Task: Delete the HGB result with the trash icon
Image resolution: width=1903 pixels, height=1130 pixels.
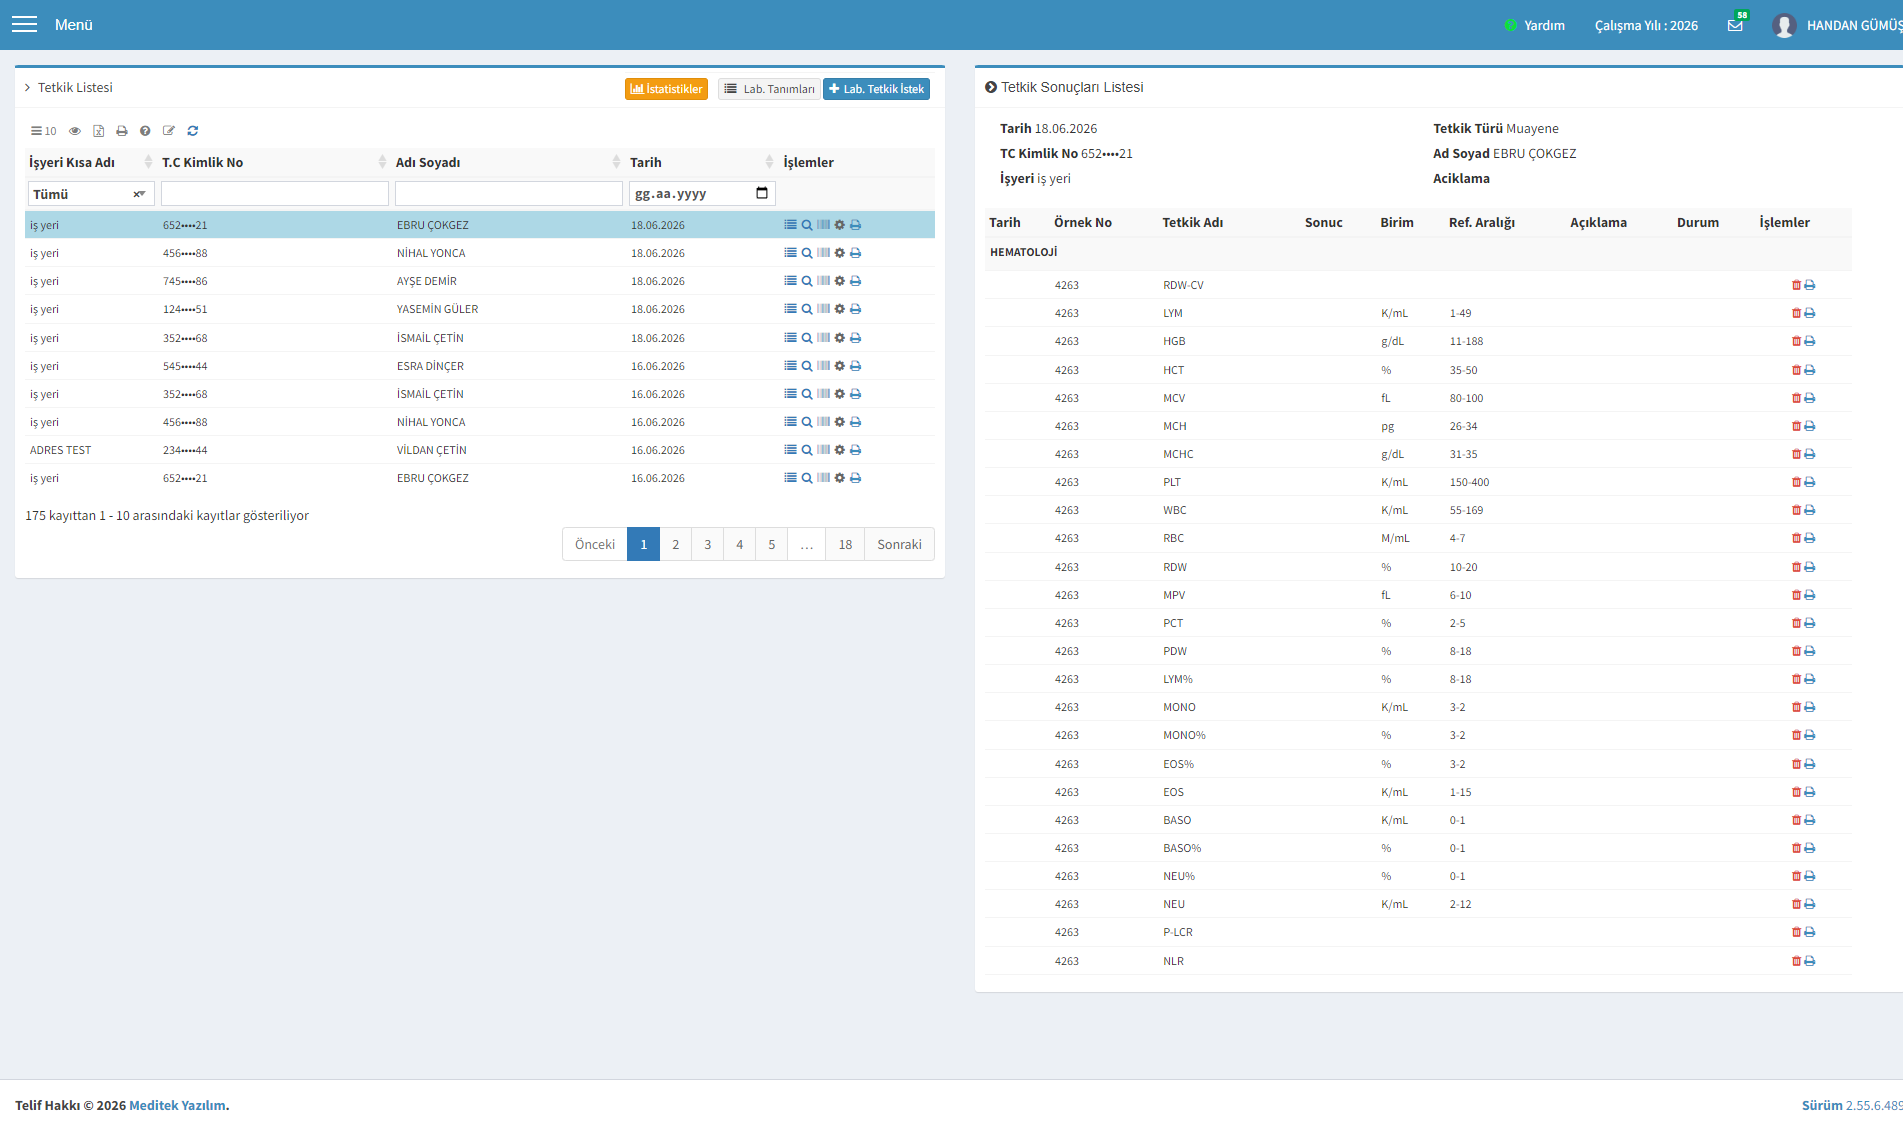Action: click(1796, 341)
